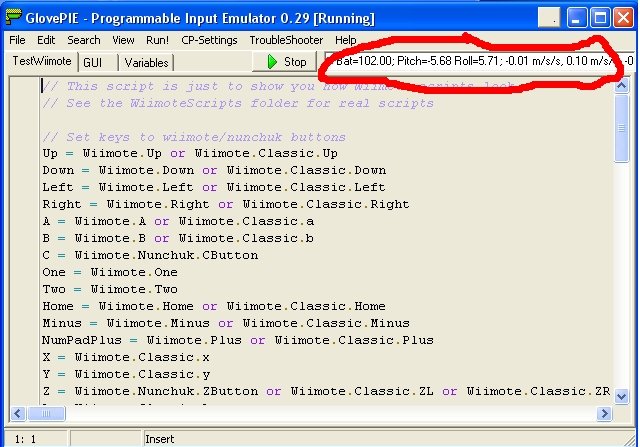Image resolution: width=640 pixels, height=447 pixels.
Task: Maximize the GlovePIE window
Action: coord(600,18)
